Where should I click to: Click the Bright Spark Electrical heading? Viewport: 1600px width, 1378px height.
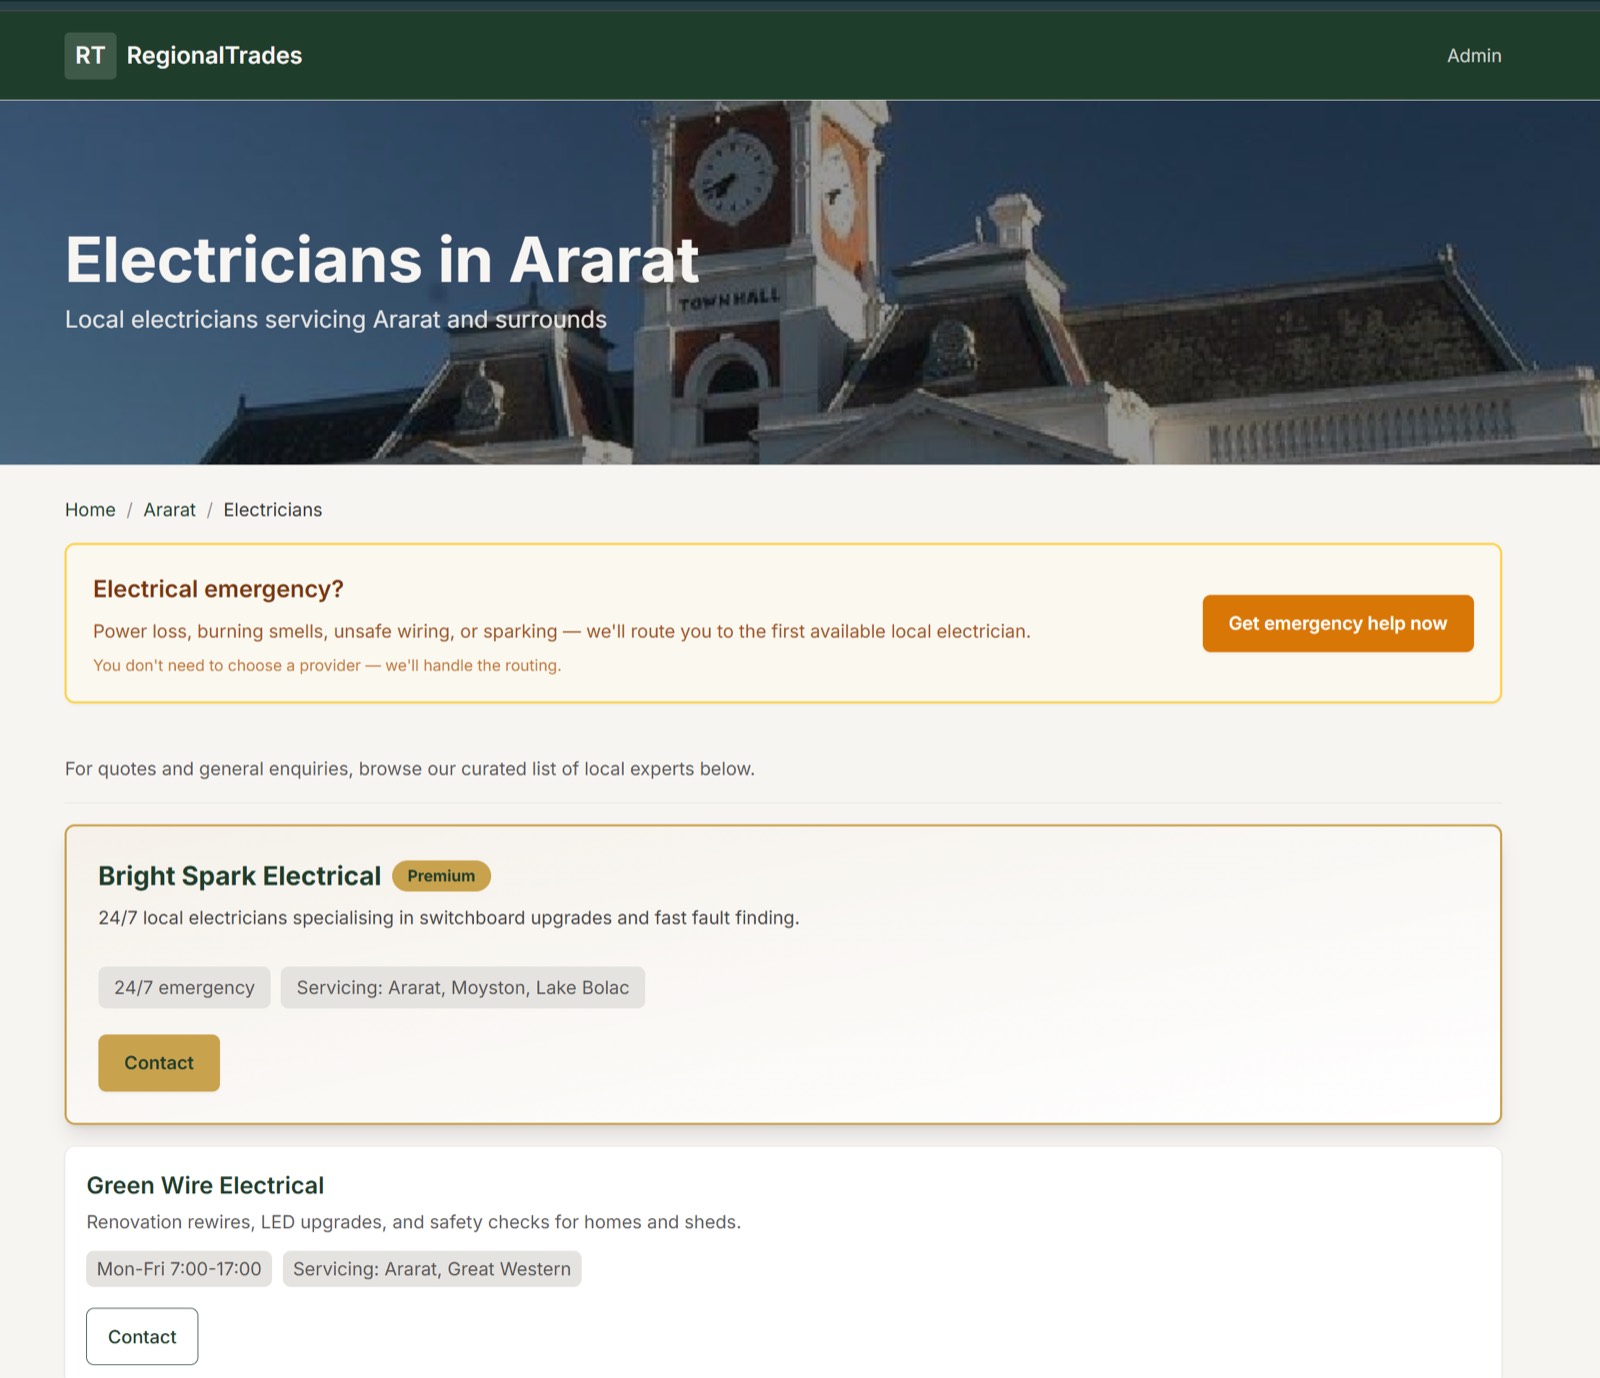click(240, 876)
